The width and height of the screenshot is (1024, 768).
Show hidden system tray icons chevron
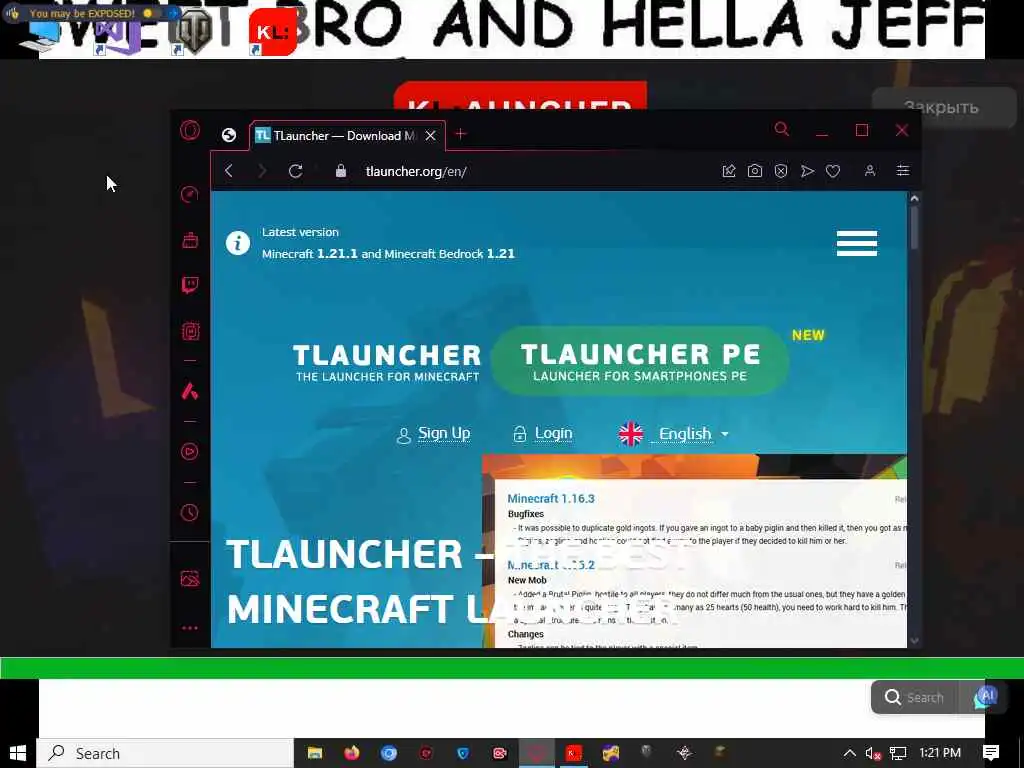point(850,753)
